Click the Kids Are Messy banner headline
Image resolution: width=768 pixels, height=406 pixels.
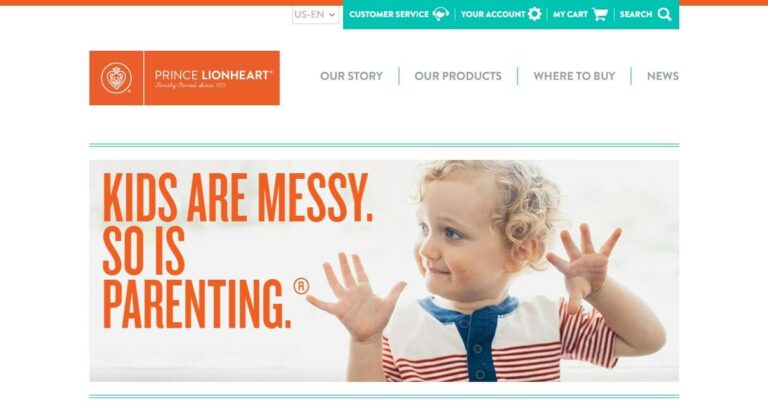237,250
